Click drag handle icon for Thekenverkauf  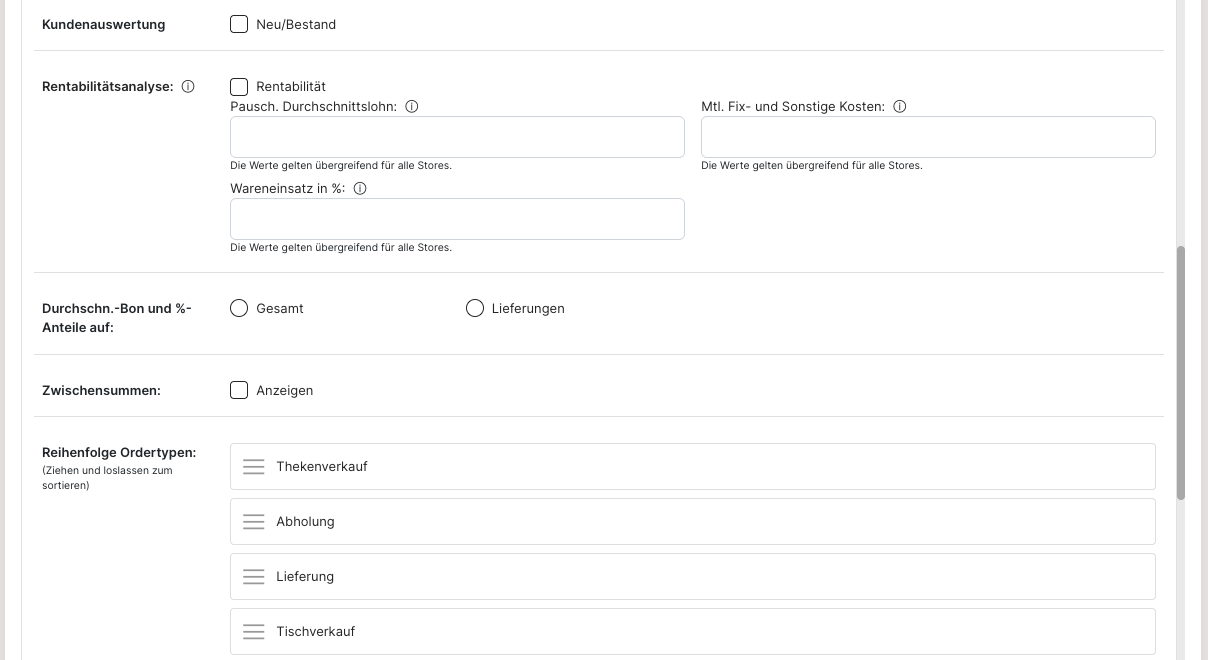(254, 467)
